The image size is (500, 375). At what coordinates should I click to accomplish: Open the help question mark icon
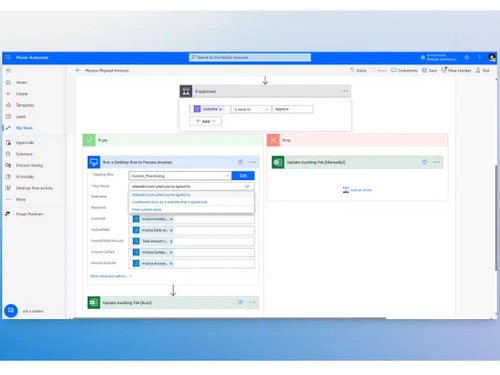(x=479, y=57)
